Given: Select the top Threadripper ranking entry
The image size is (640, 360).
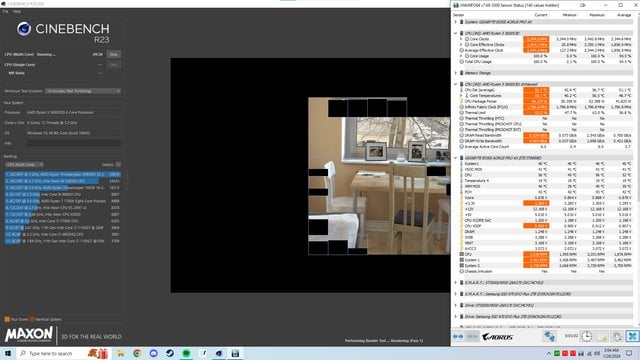Looking at the screenshot, I should (x=62, y=174).
